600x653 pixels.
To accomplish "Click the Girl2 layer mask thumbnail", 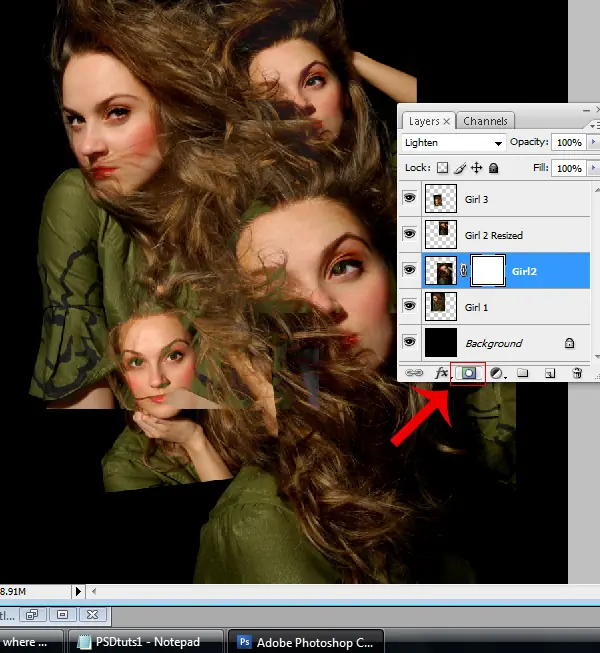I will tap(486, 270).
